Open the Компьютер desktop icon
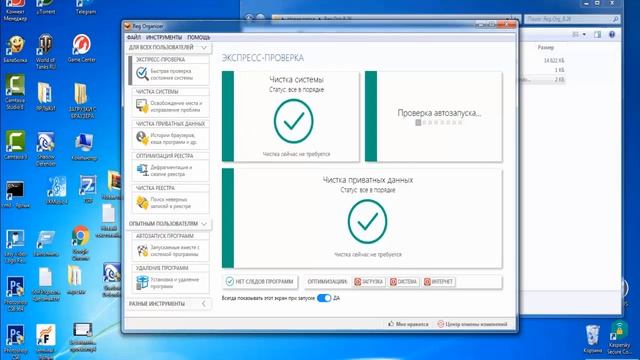This screenshot has width=640, height=360. pyautogui.click(x=84, y=147)
